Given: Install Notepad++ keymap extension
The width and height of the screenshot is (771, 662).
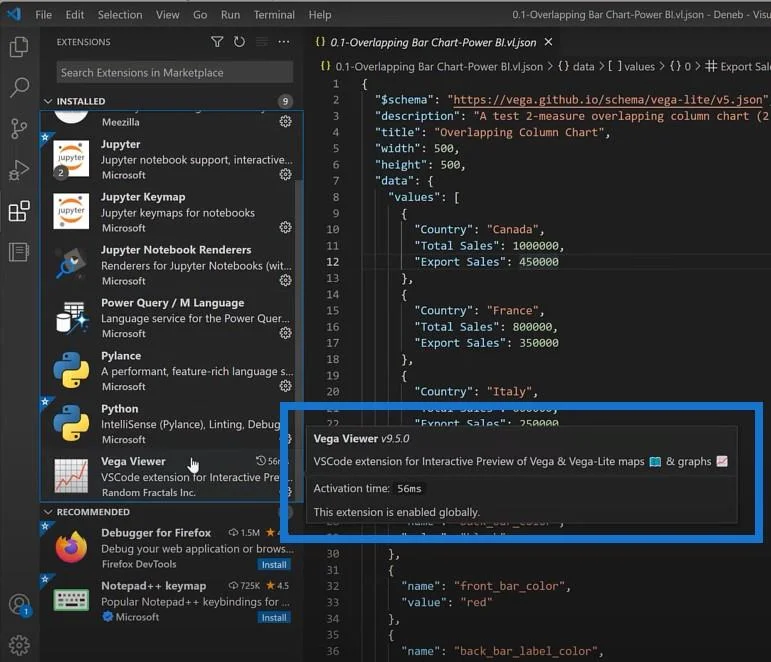Looking at the screenshot, I should pyautogui.click(x=274, y=618).
